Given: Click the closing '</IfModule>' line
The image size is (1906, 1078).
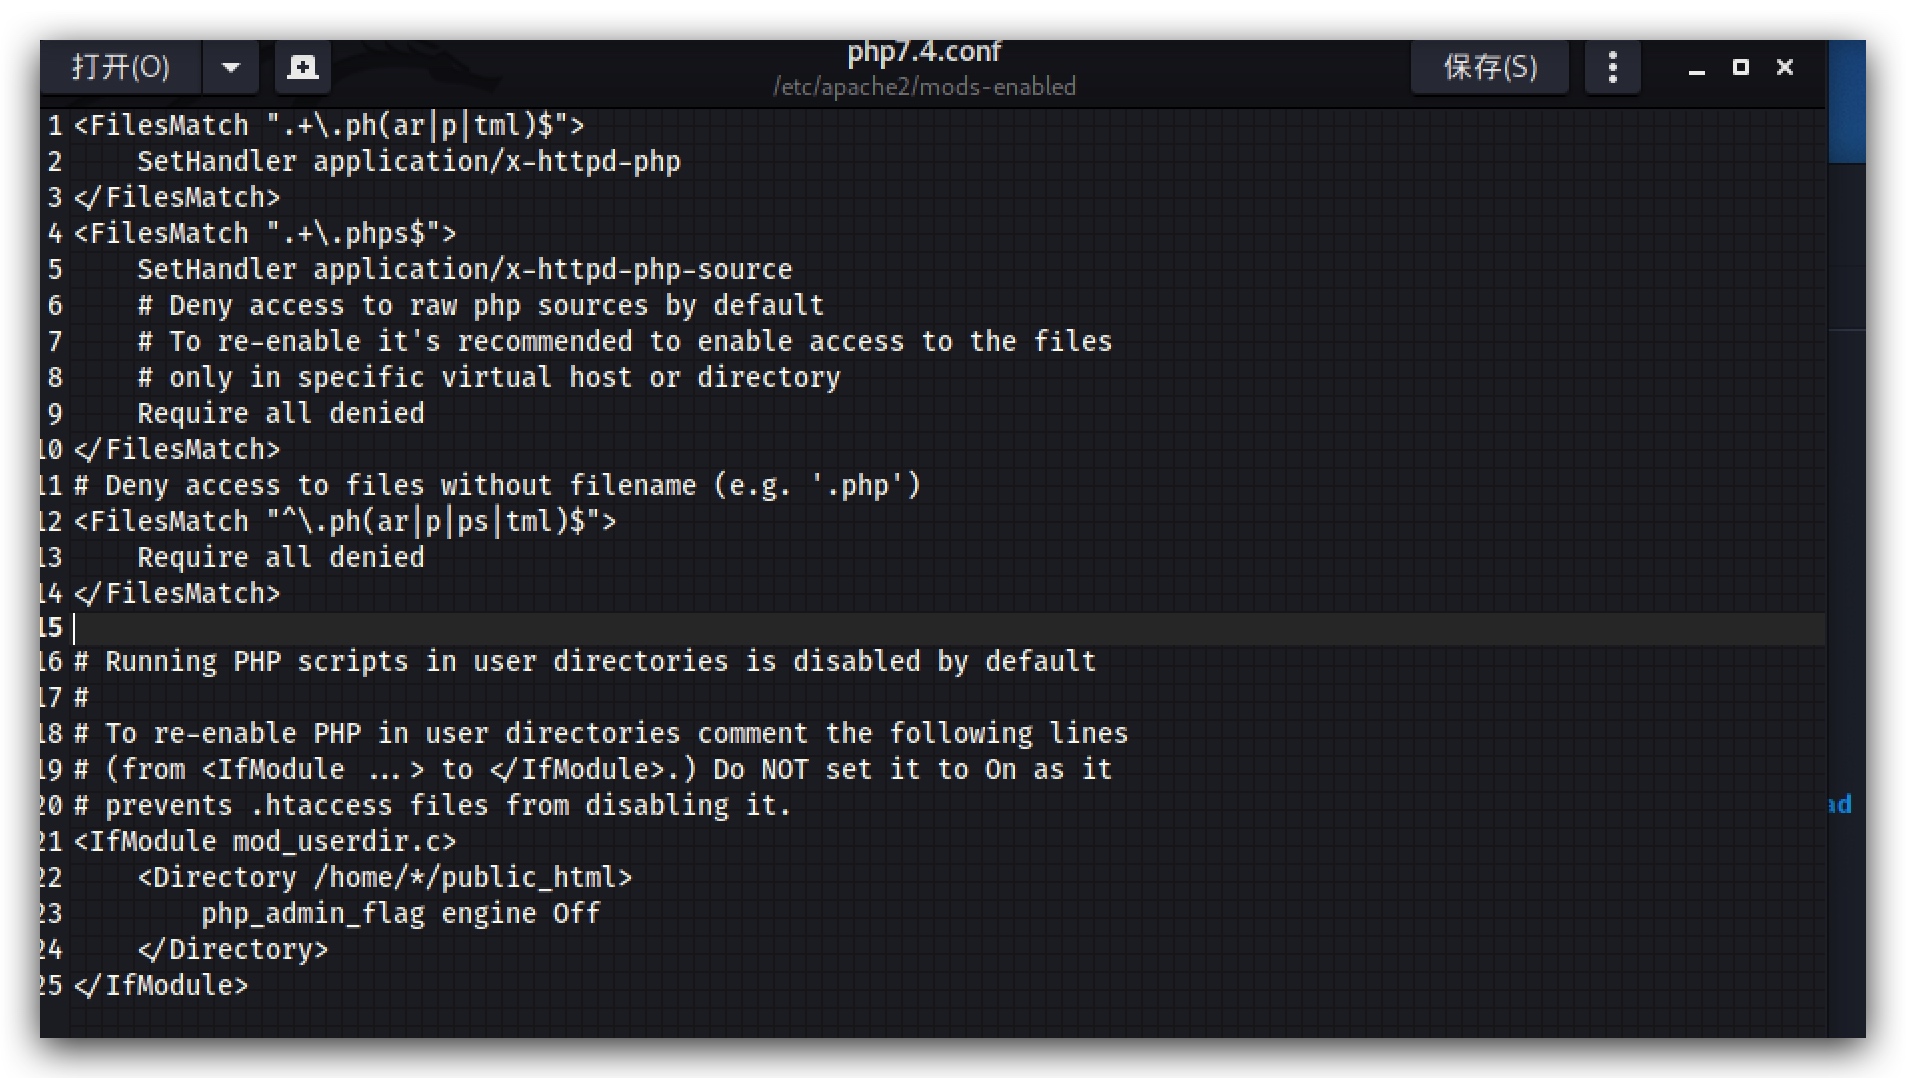Looking at the screenshot, I should [161, 985].
